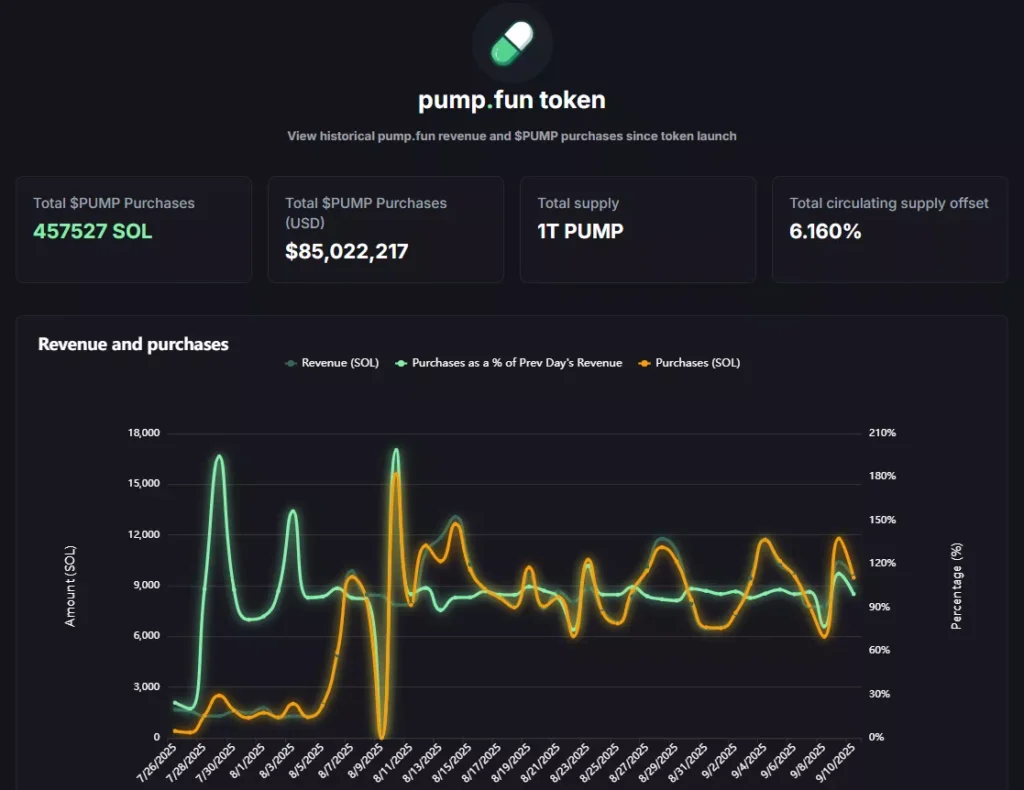Click the '8/23/2025' date axis label
Image resolution: width=1024 pixels, height=790 pixels.
[x=569, y=762]
